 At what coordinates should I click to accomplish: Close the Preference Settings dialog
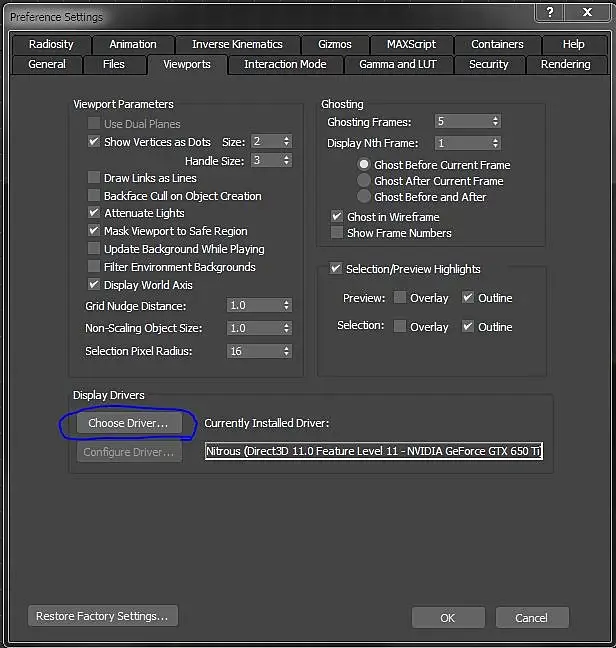point(587,12)
